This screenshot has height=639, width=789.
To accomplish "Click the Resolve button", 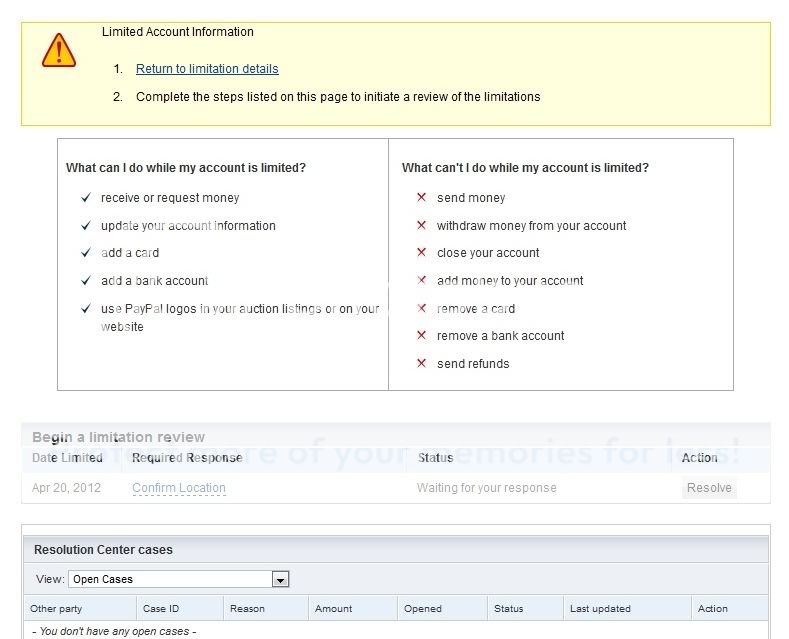I will 709,488.
